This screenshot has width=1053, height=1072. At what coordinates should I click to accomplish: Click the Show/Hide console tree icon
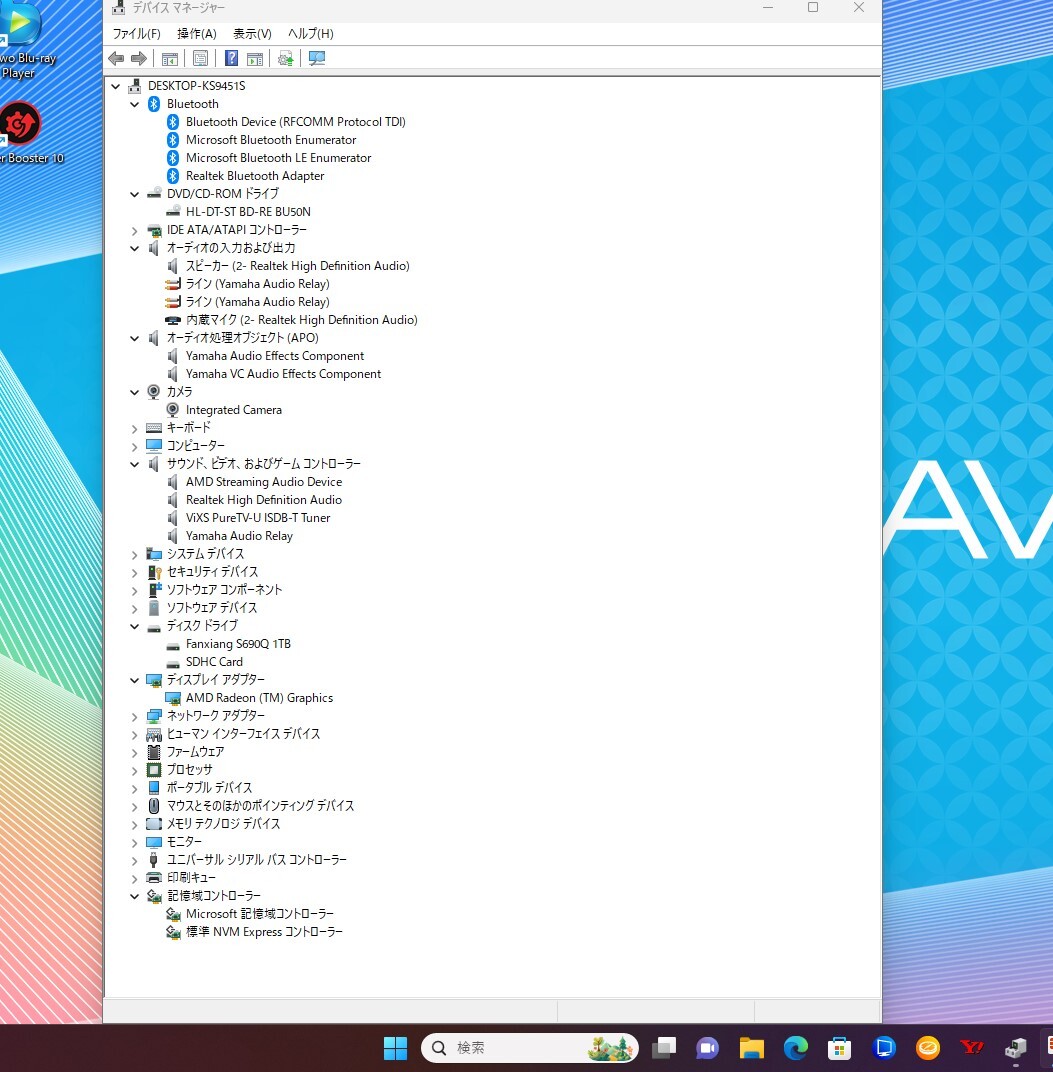pos(170,59)
